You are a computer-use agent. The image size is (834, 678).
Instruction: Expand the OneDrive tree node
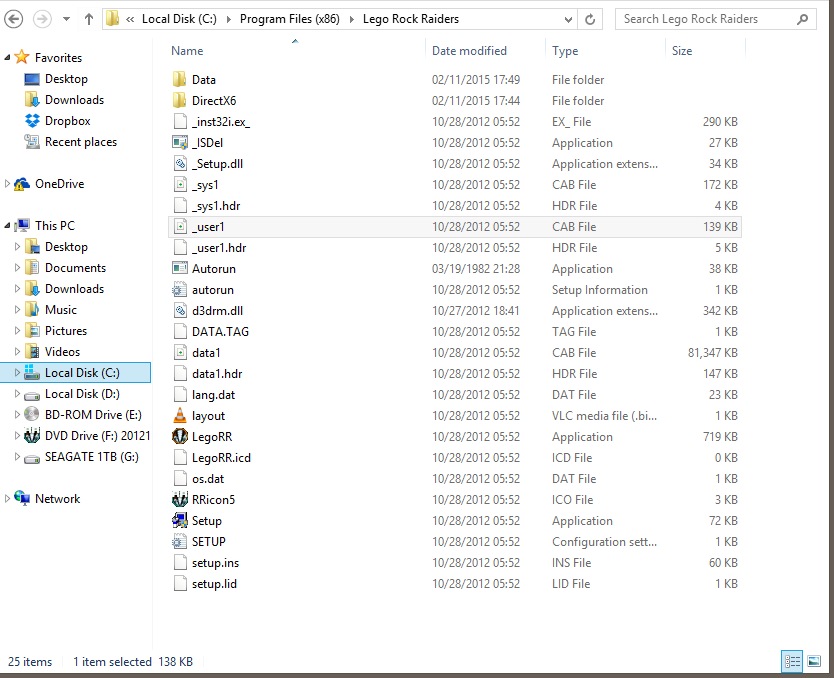click(7, 184)
